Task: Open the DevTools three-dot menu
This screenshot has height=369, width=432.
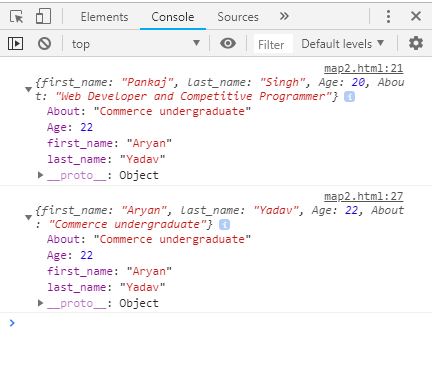Action: pyautogui.click(x=388, y=16)
